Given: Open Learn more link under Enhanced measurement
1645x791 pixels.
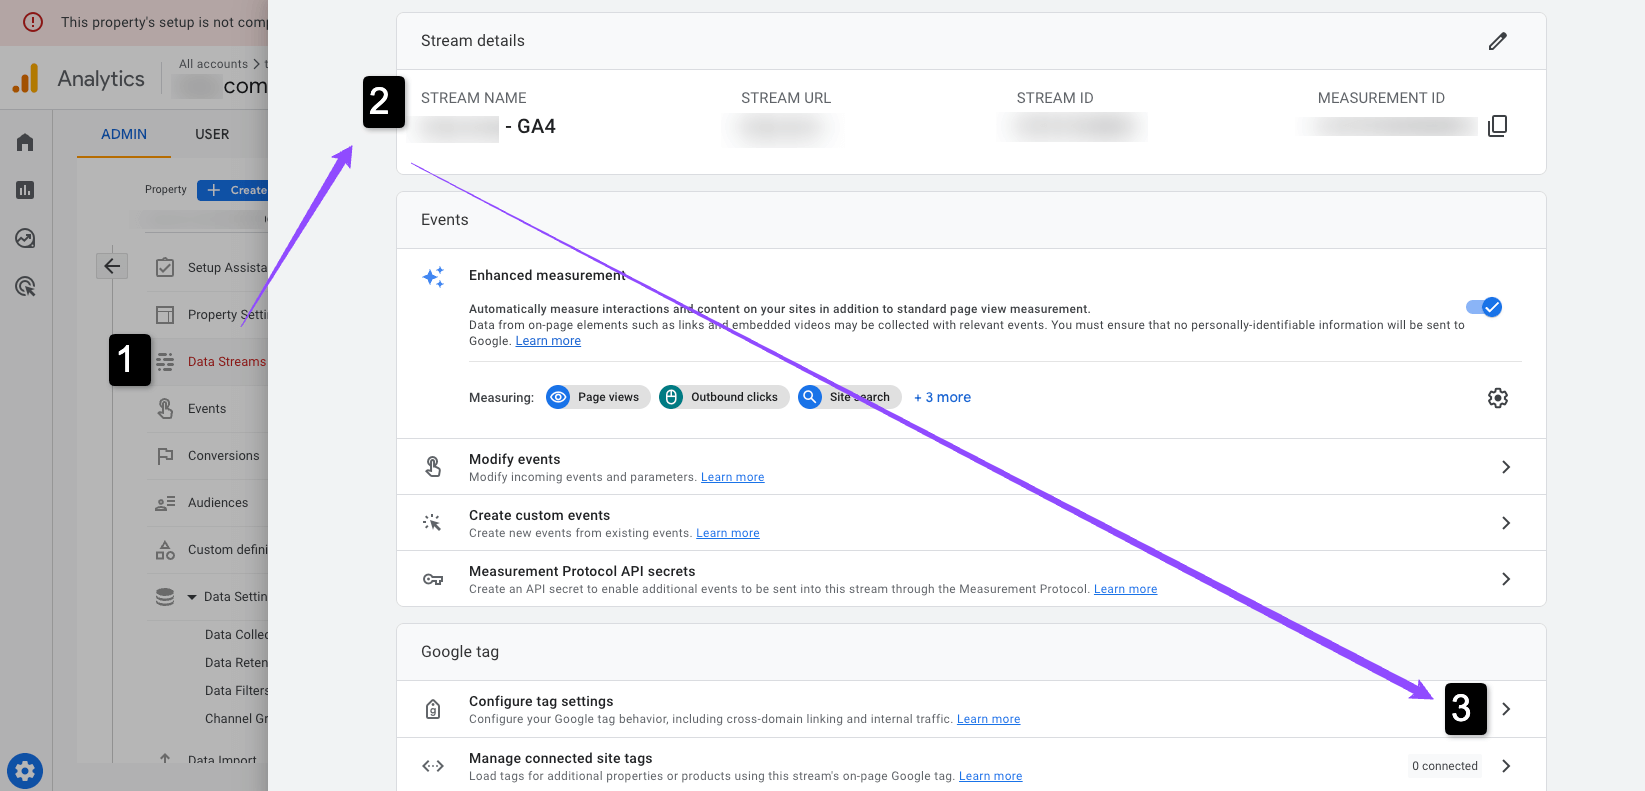Looking at the screenshot, I should (x=548, y=341).
